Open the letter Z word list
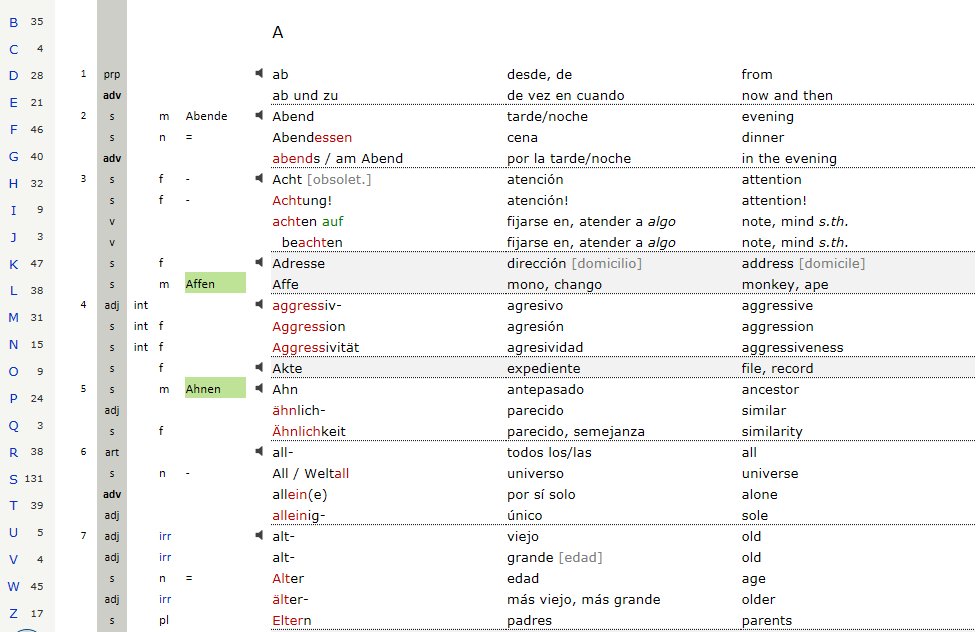This screenshot has height=632, width=976. point(14,613)
